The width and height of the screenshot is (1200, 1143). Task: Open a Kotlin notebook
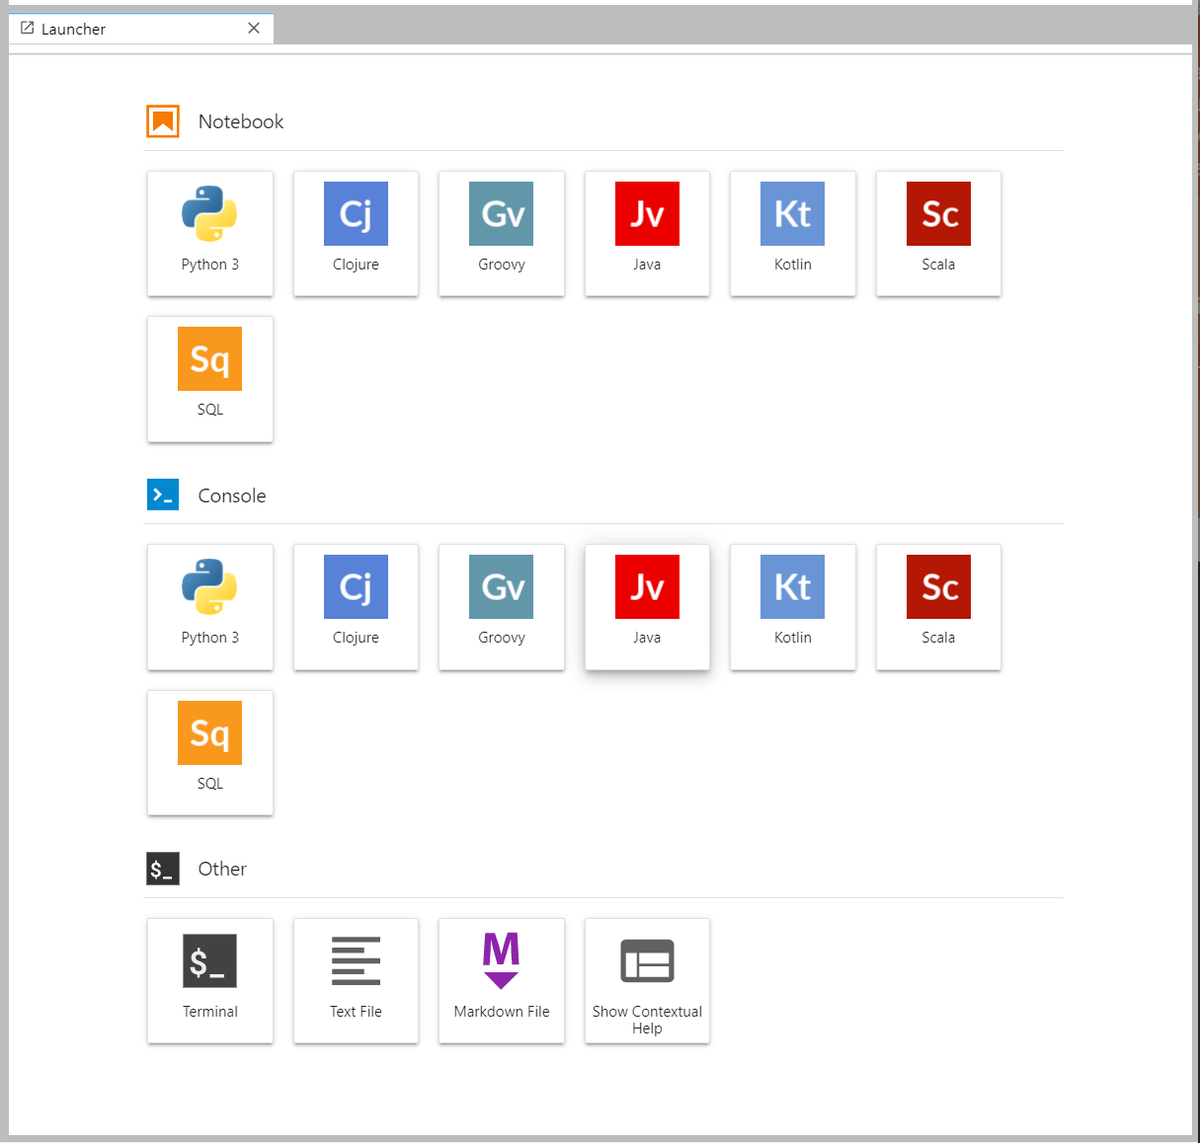tap(793, 233)
